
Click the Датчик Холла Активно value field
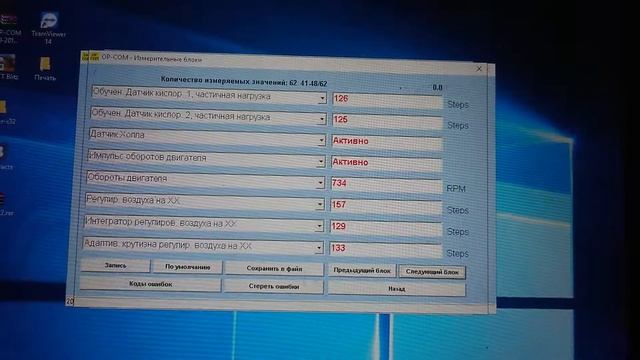point(387,142)
